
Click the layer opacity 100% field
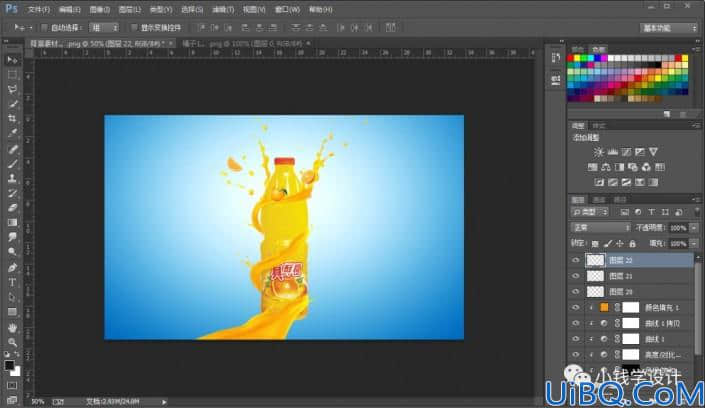click(678, 228)
